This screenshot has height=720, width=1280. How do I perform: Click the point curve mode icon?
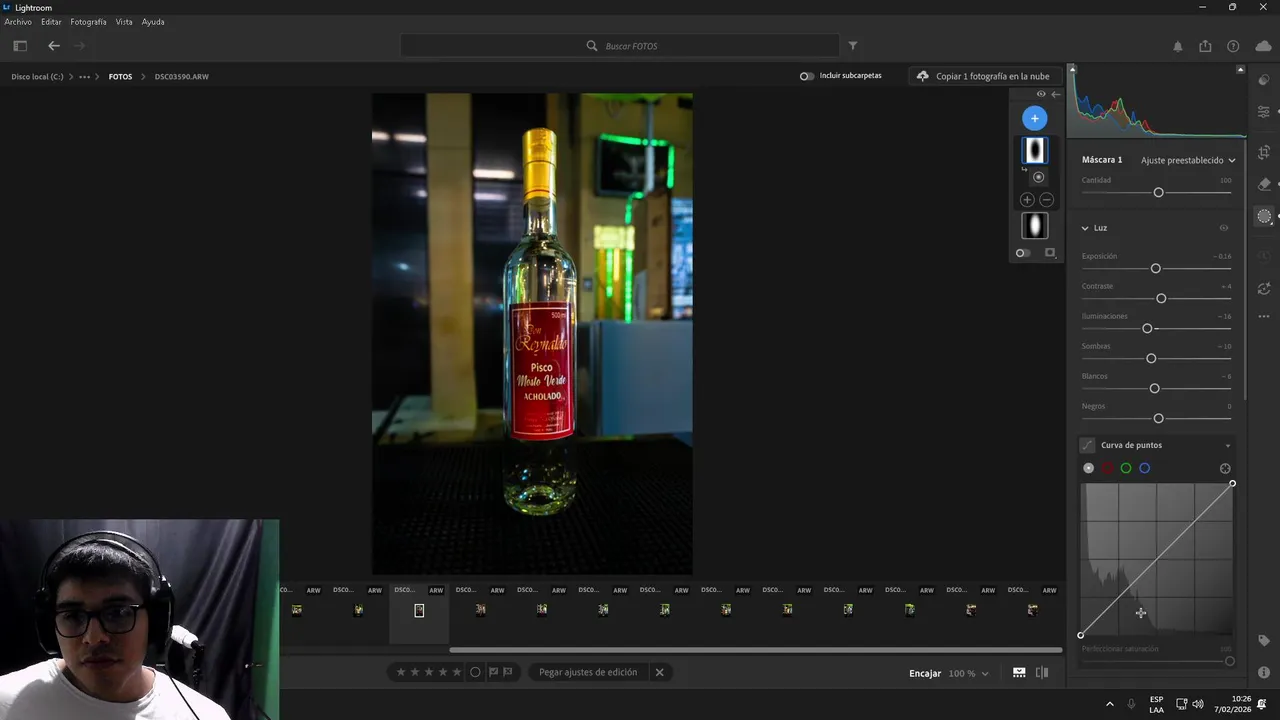(1087, 445)
